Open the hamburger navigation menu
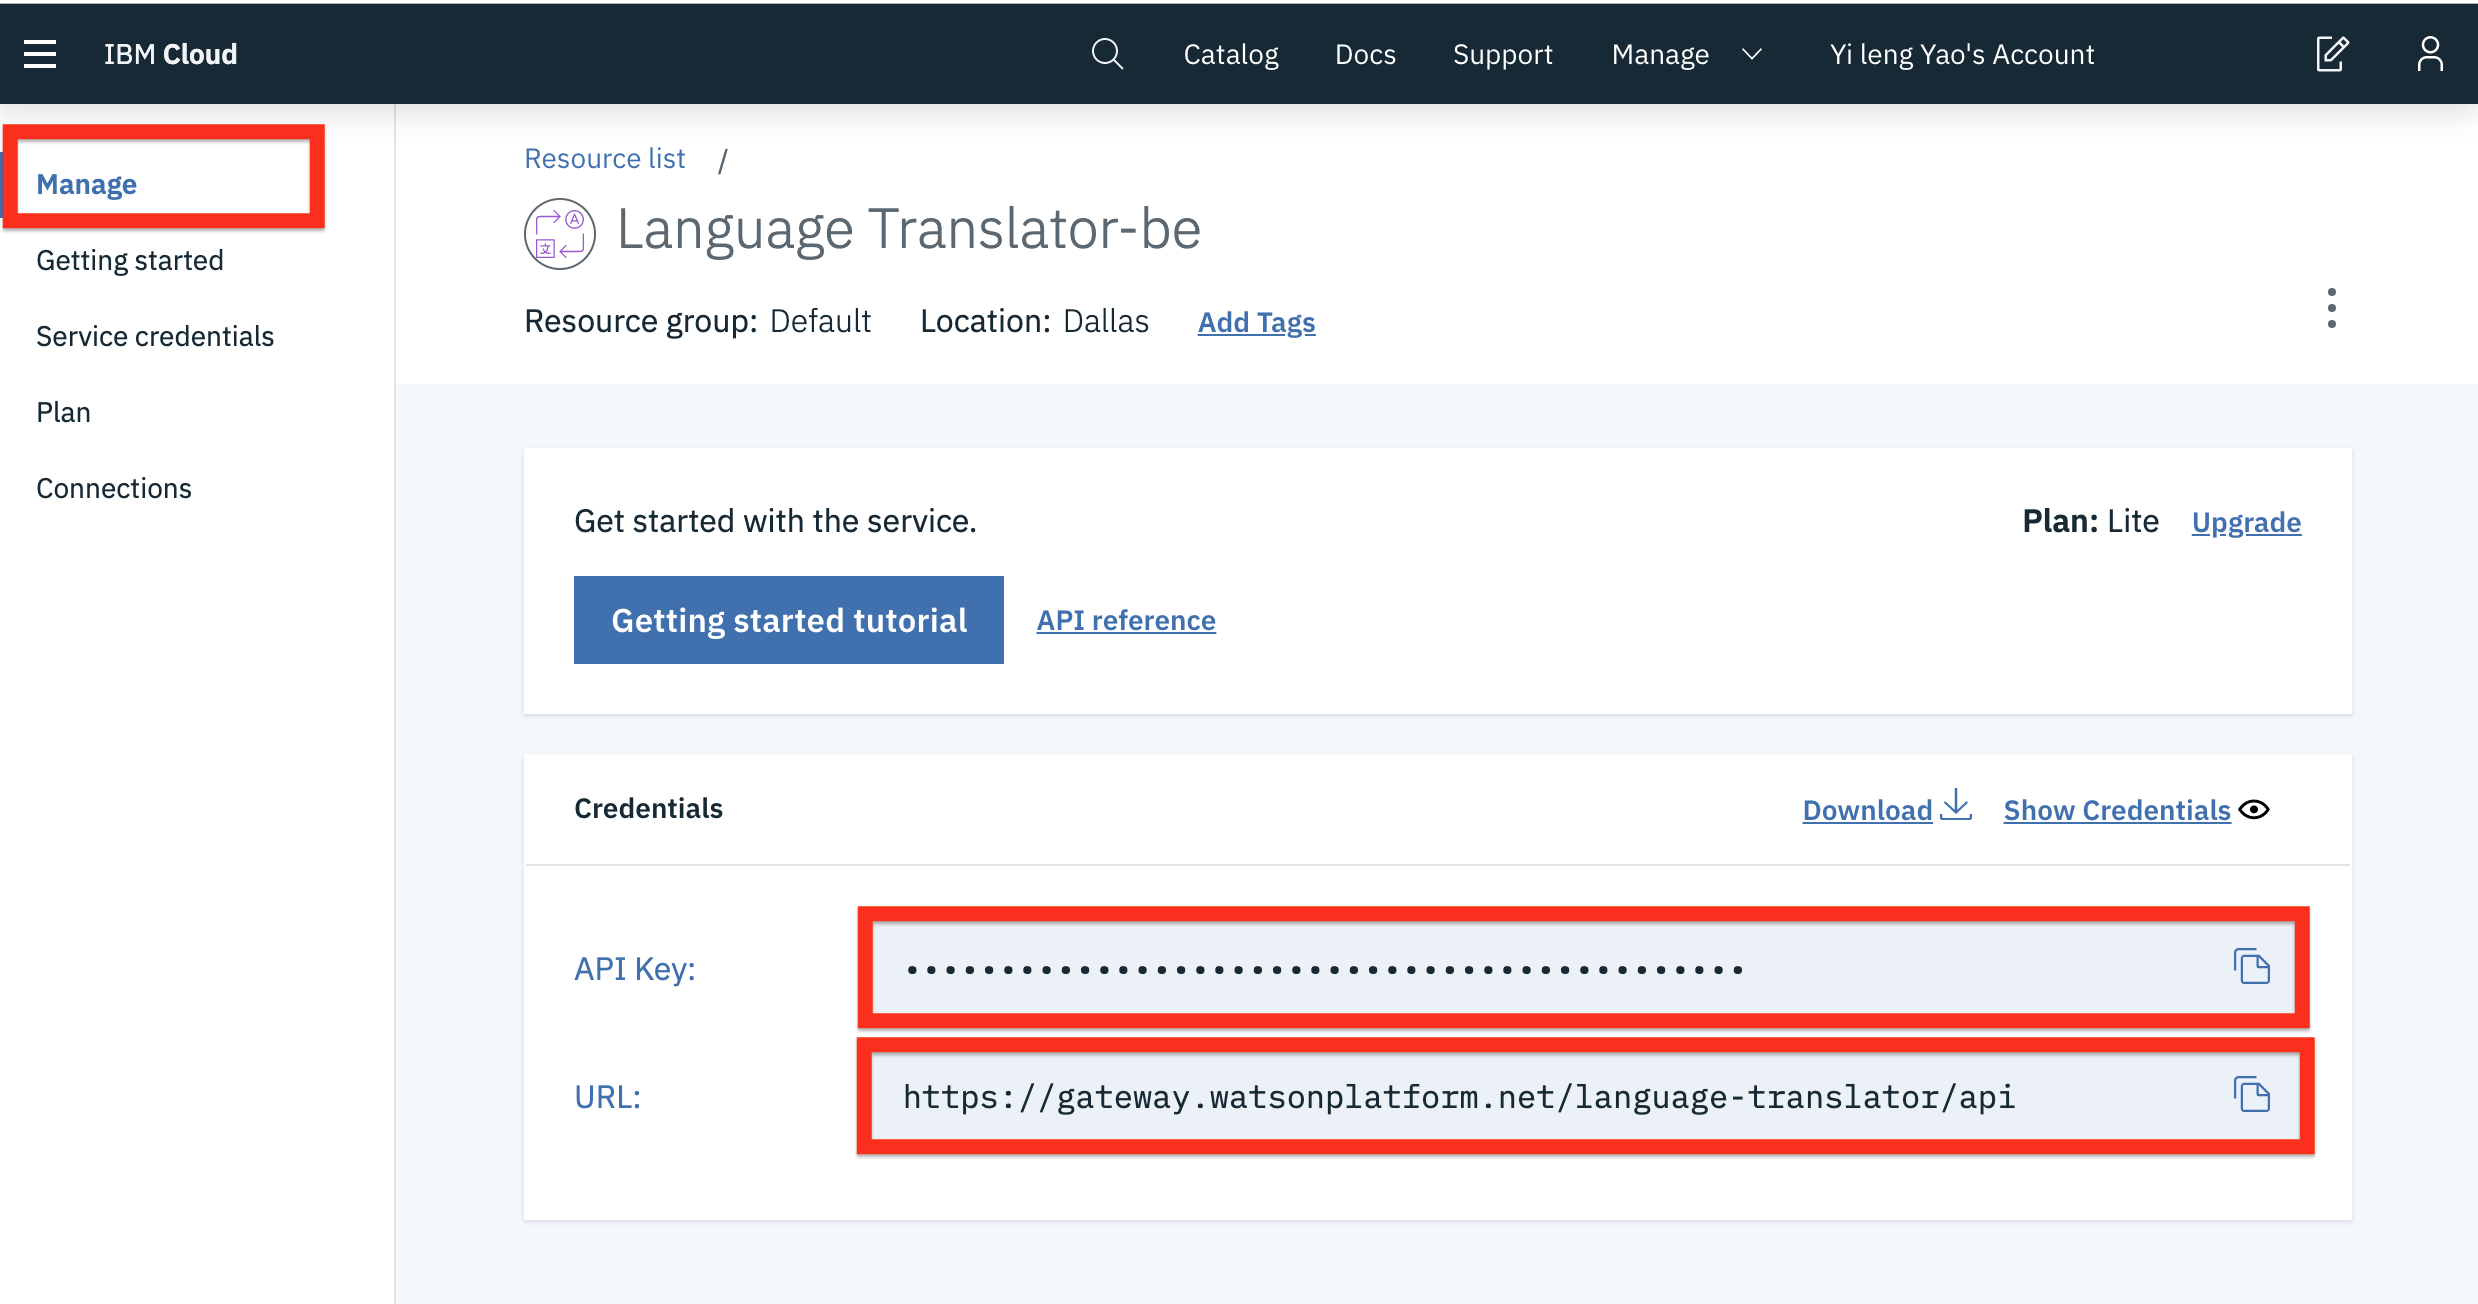 pyautogui.click(x=40, y=54)
